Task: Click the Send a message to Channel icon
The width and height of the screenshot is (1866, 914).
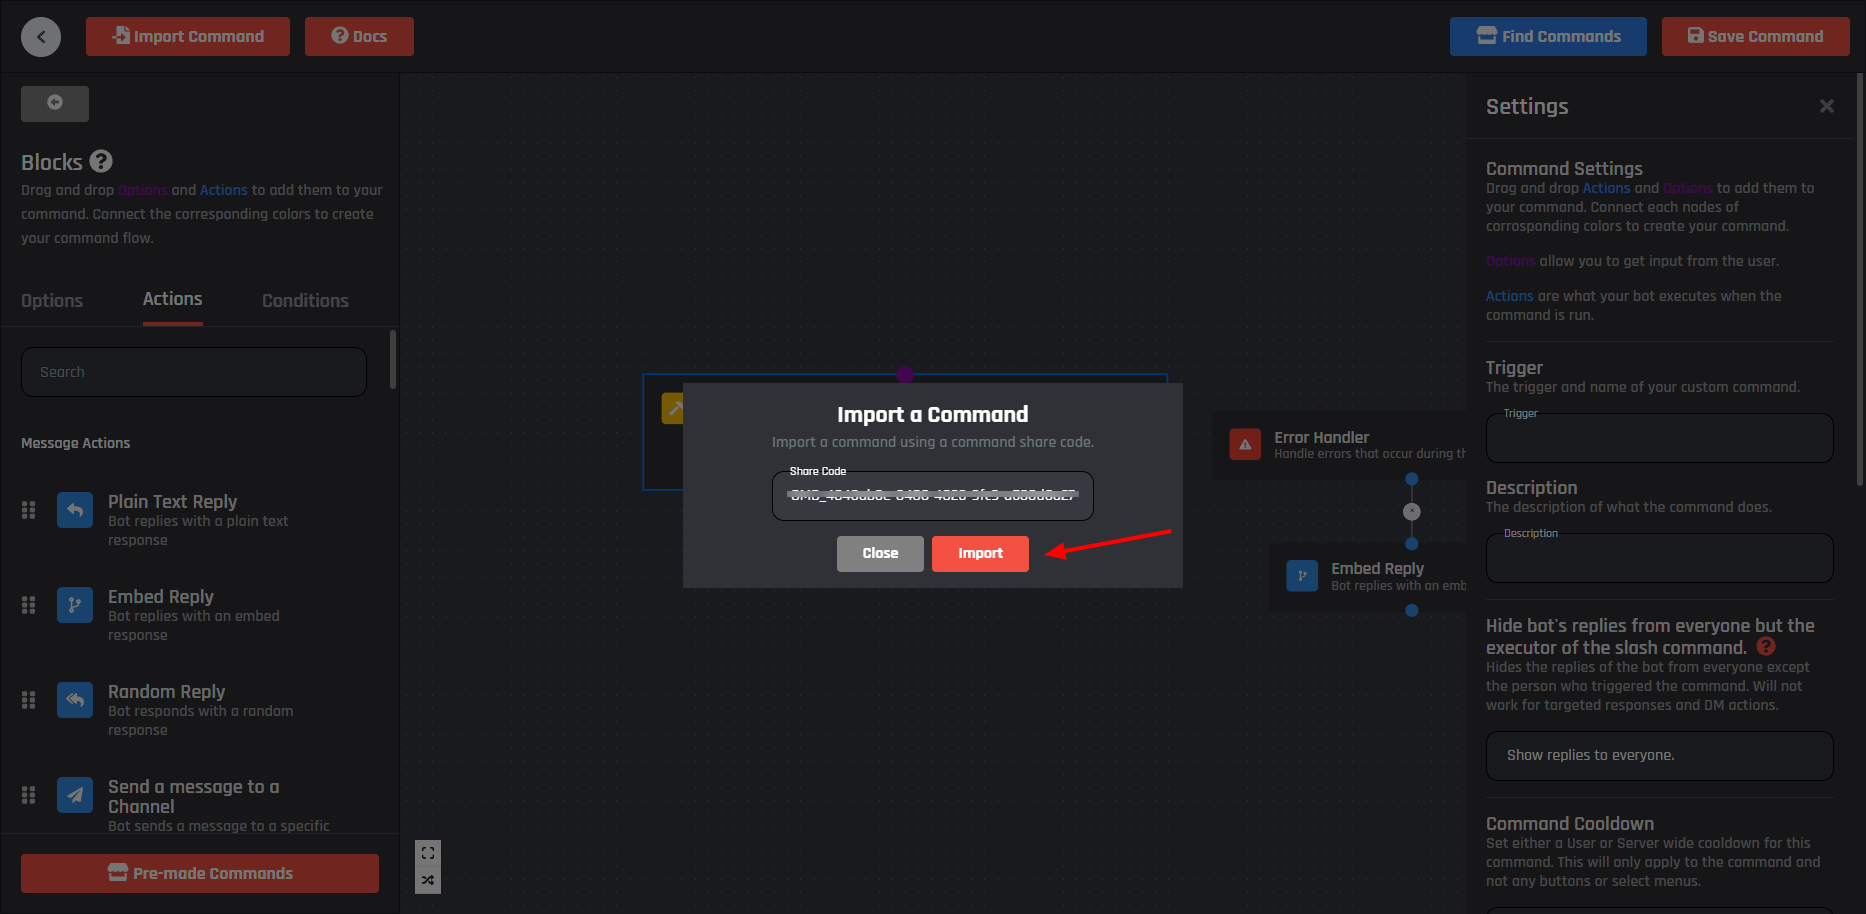Action: point(75,796)
